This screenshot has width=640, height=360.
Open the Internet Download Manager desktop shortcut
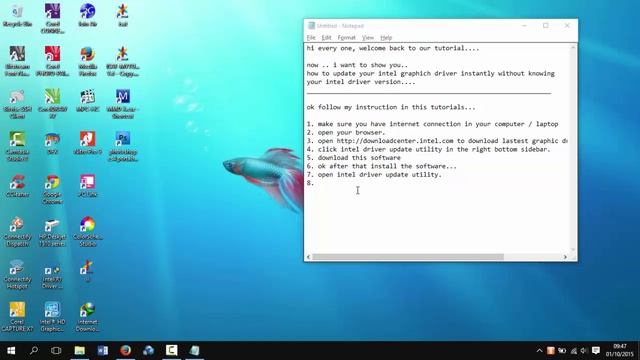[x=87, y=316]
